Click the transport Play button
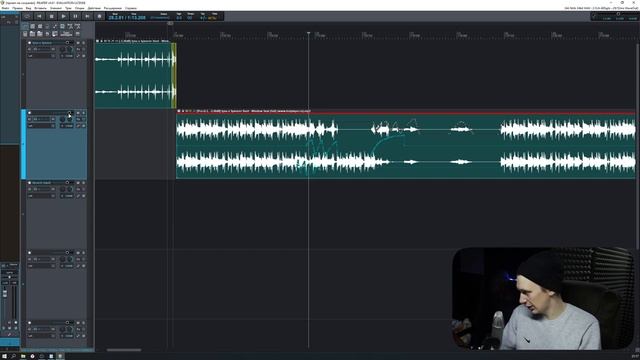640x360 pixels. (x=63, y=16)
